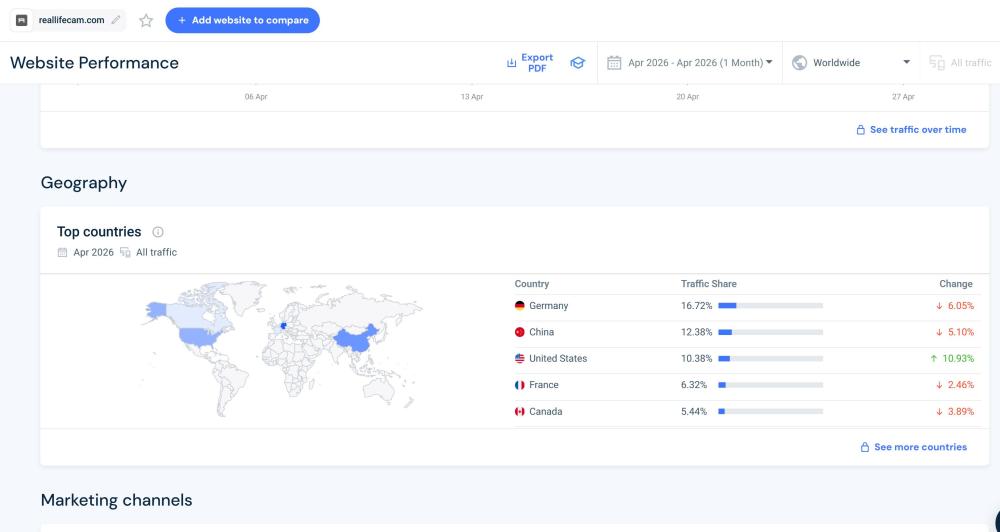Viewport: 1000px width, 532px height.
Task: Click the 5.44% traffic share value
Action: click(x=694, y=411)
